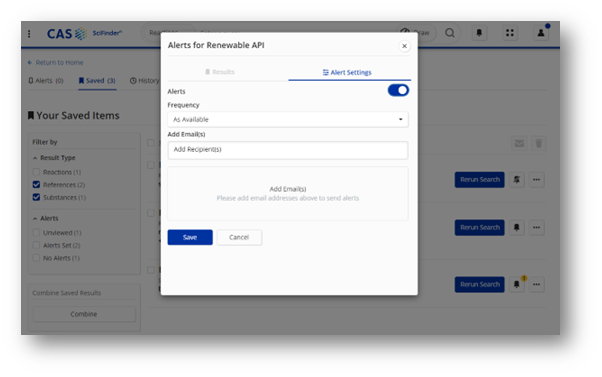Screen dimensions: 602x377
Task: Uncheck the References (2) filter
Action: pyautogui.click(x=36, y=185)
